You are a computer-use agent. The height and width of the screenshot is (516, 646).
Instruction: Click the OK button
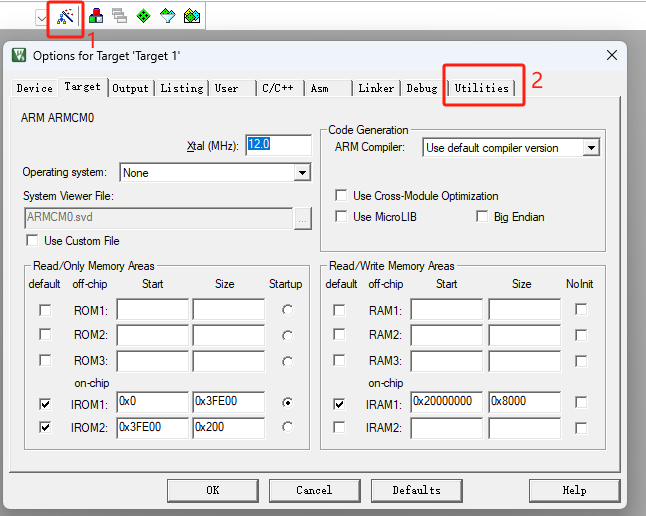tap(213, 490)
